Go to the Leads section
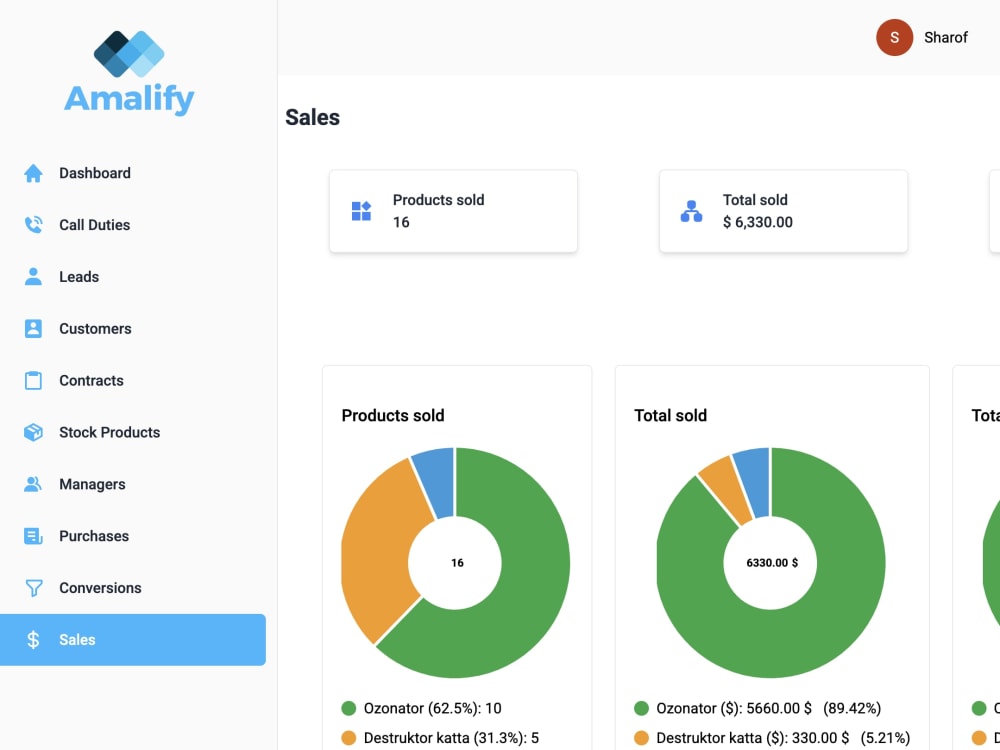 point(133,277)
